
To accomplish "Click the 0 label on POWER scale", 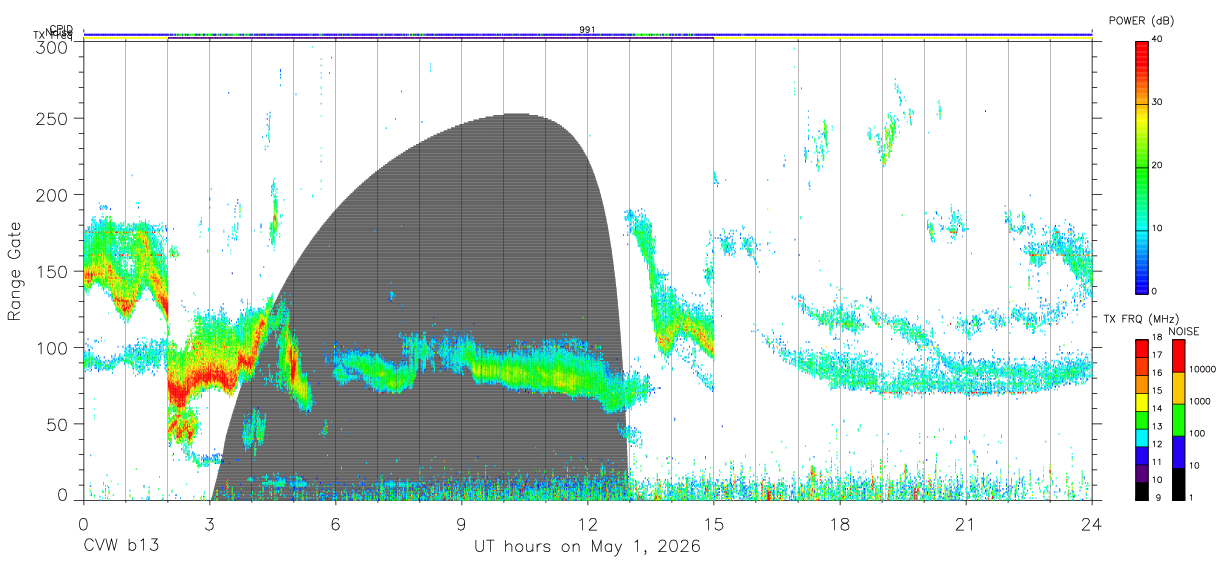I will 1155,291.
